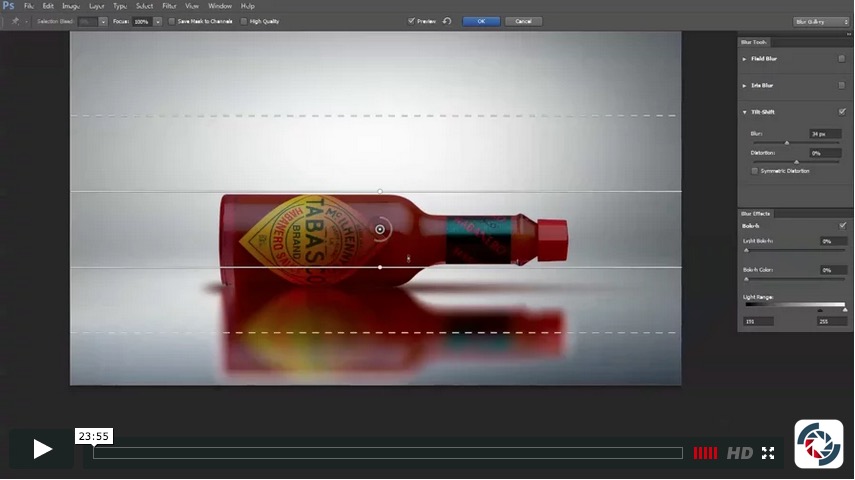
Task: Open the Focus percentage dropdown
Action: point(158,22)
